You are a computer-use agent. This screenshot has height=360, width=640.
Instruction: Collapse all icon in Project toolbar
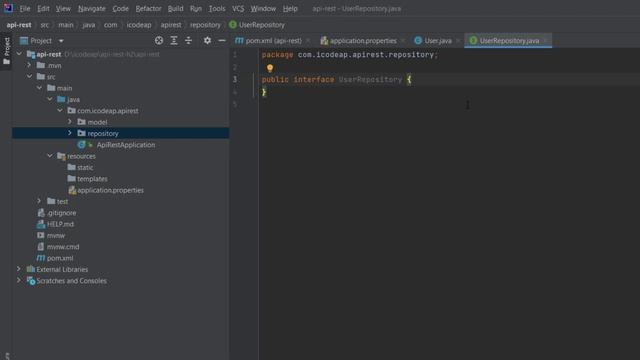pyautogui.click(x=189, y=40)
